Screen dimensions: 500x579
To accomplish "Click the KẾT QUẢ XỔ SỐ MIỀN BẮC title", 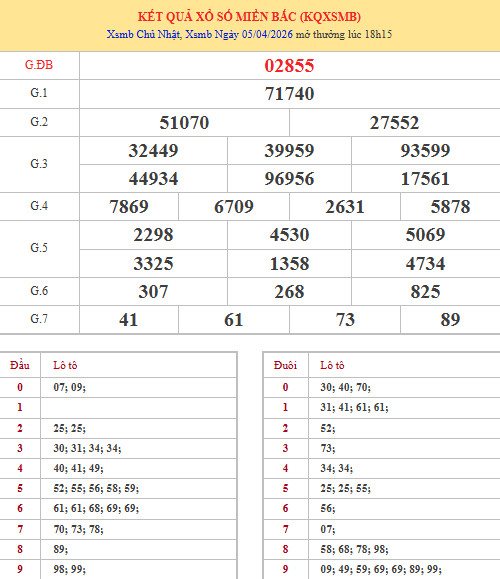I will (x=249, y=17).
